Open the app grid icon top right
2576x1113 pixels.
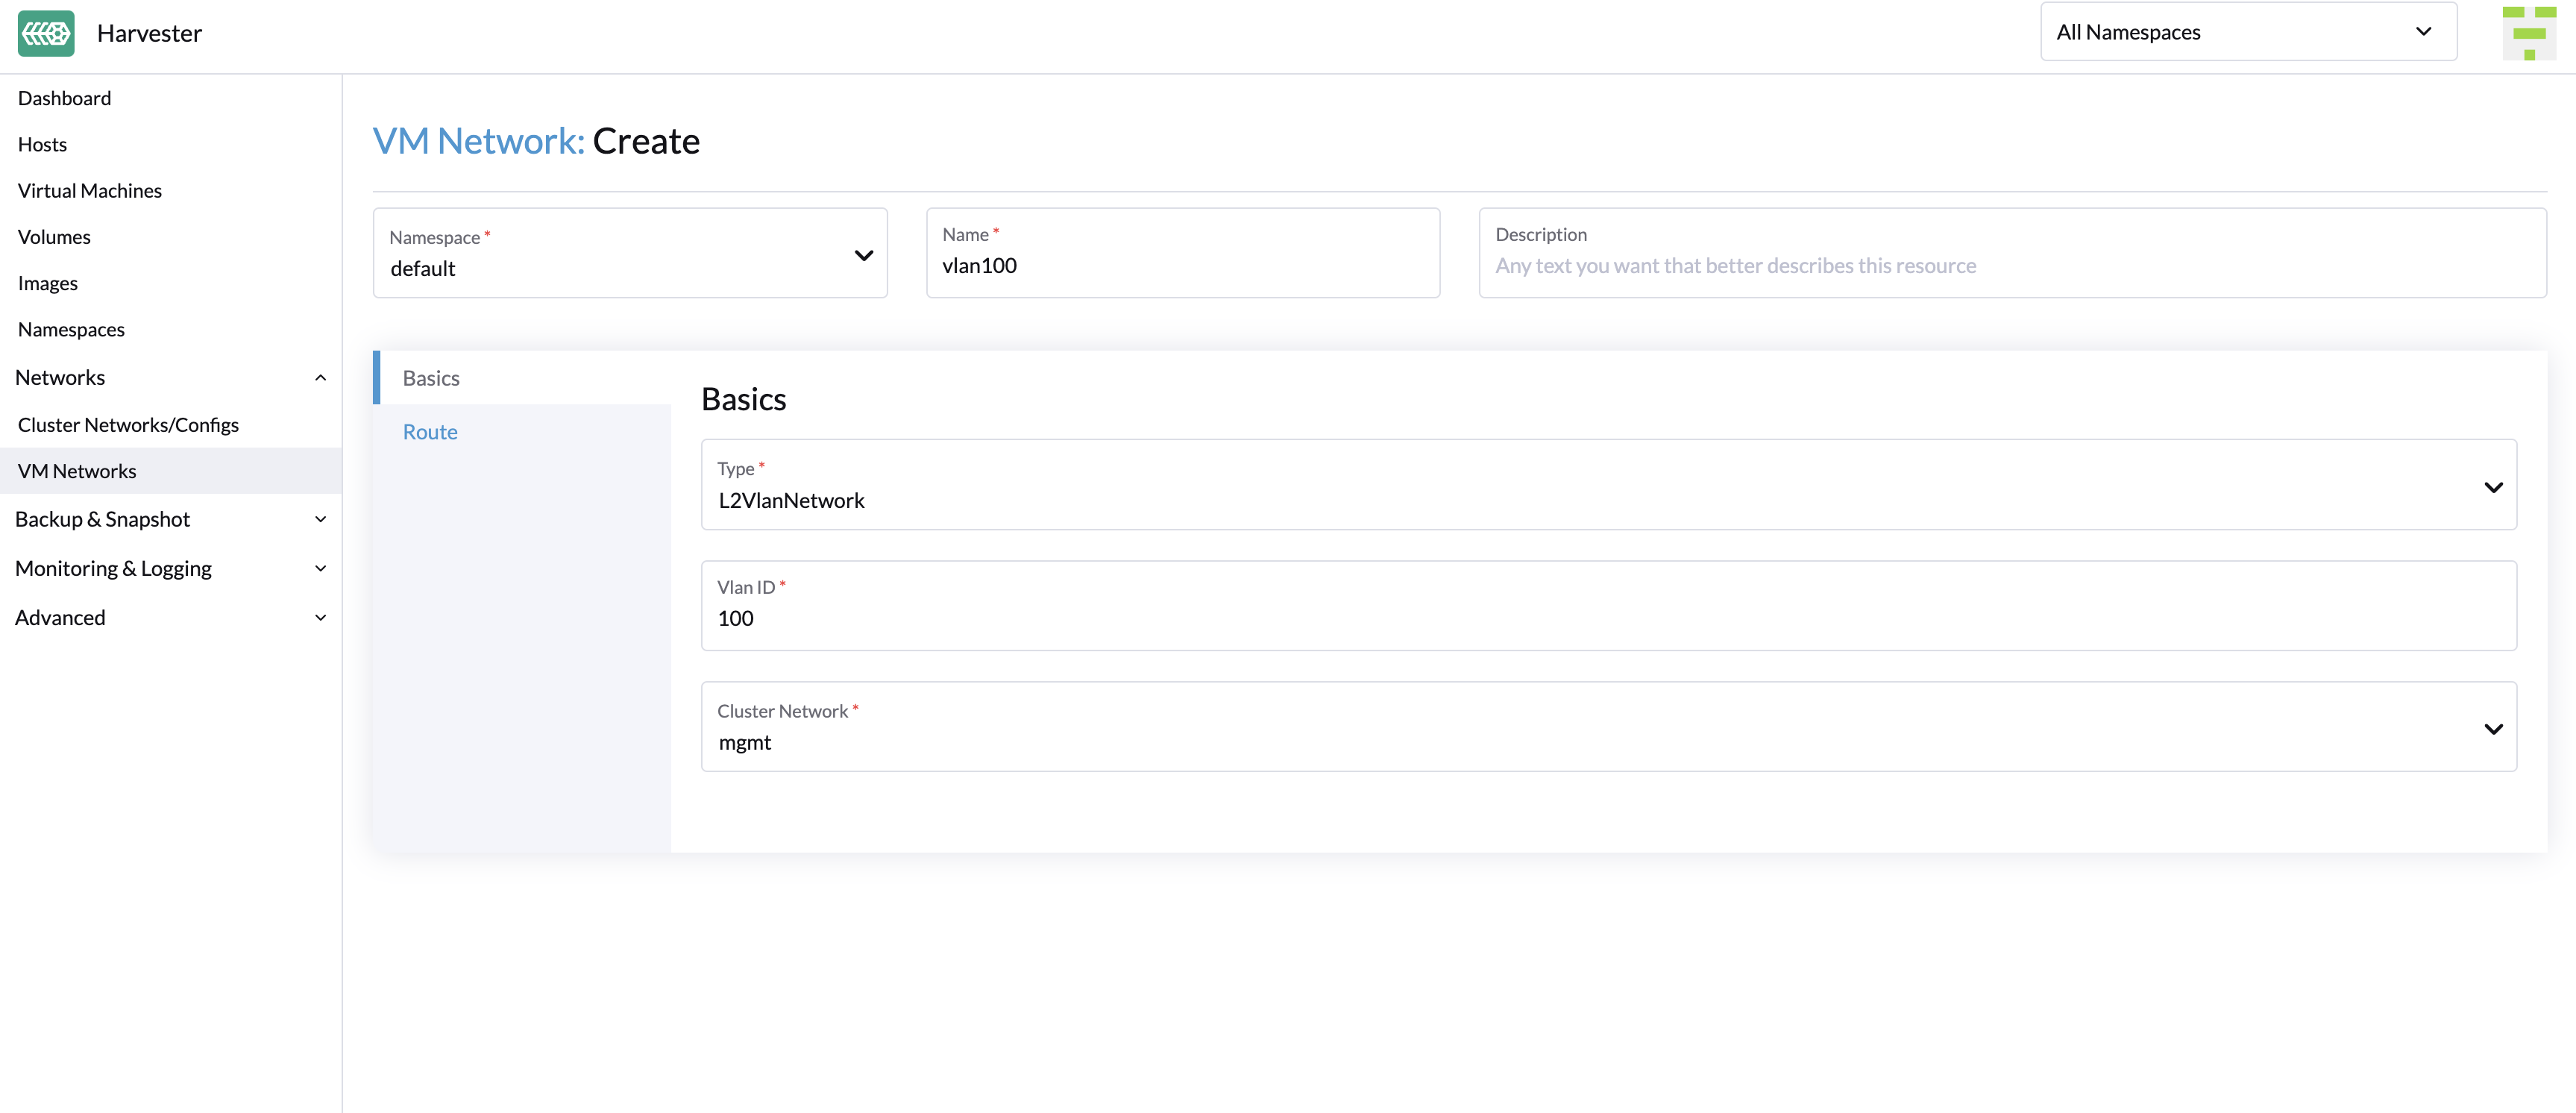(2530, 33)
